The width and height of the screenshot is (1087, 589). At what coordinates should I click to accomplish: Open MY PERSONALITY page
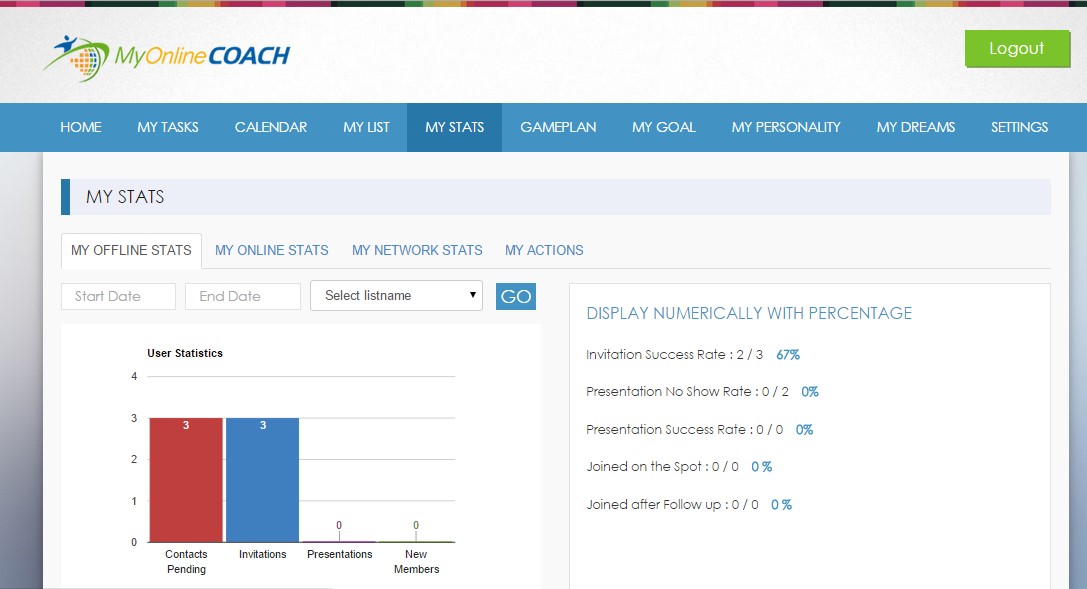tap(786, 127)
